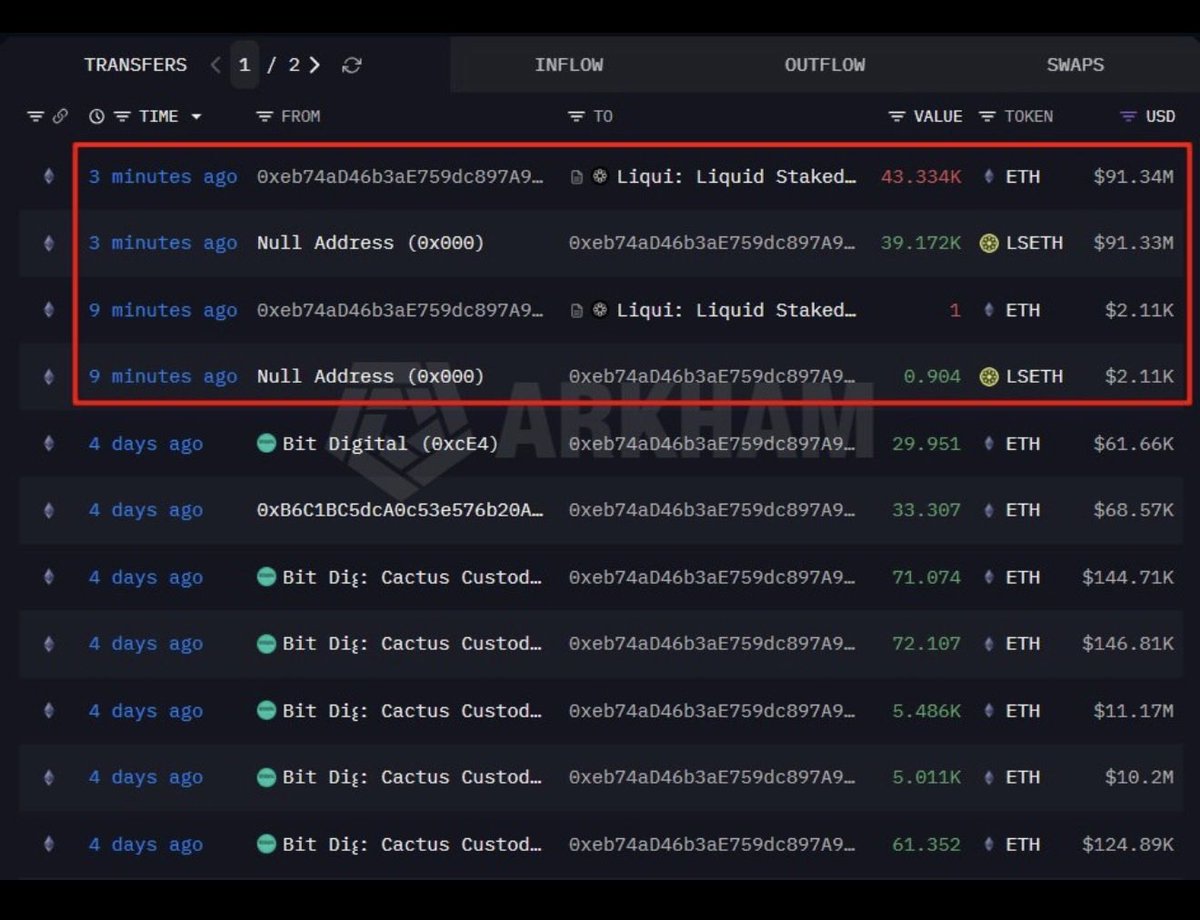Click Ethereum chain icon in 33.307 row
The image size is (1200, 920).
[49, 510]
